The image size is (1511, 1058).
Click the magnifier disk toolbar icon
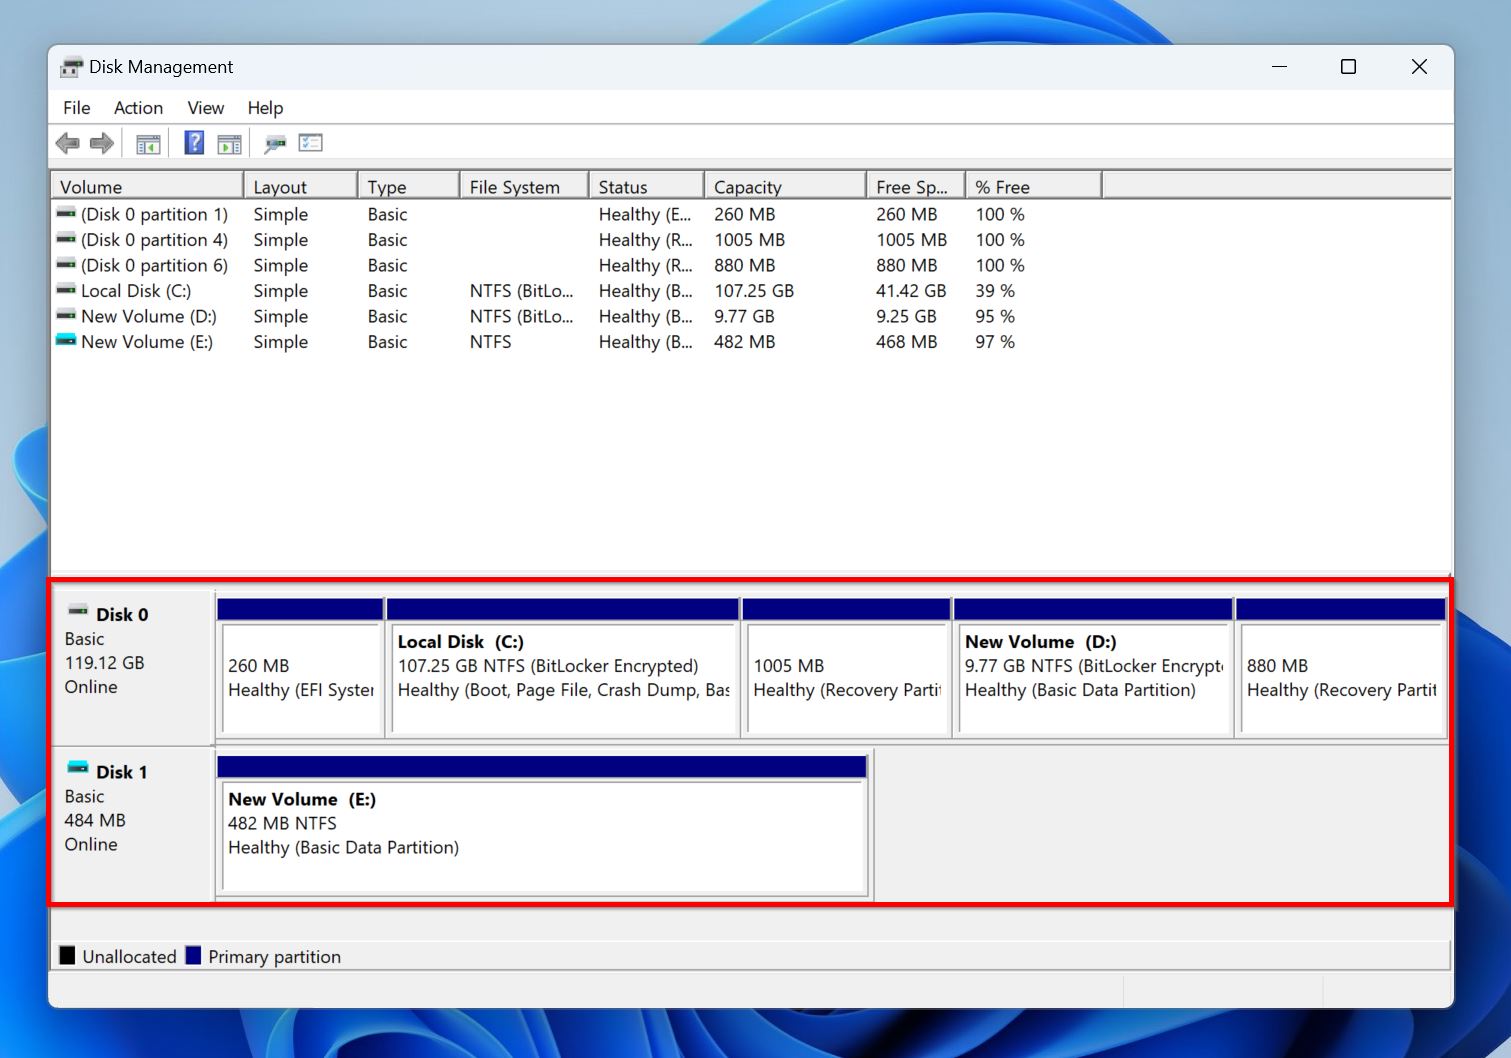tap(273, 142)
